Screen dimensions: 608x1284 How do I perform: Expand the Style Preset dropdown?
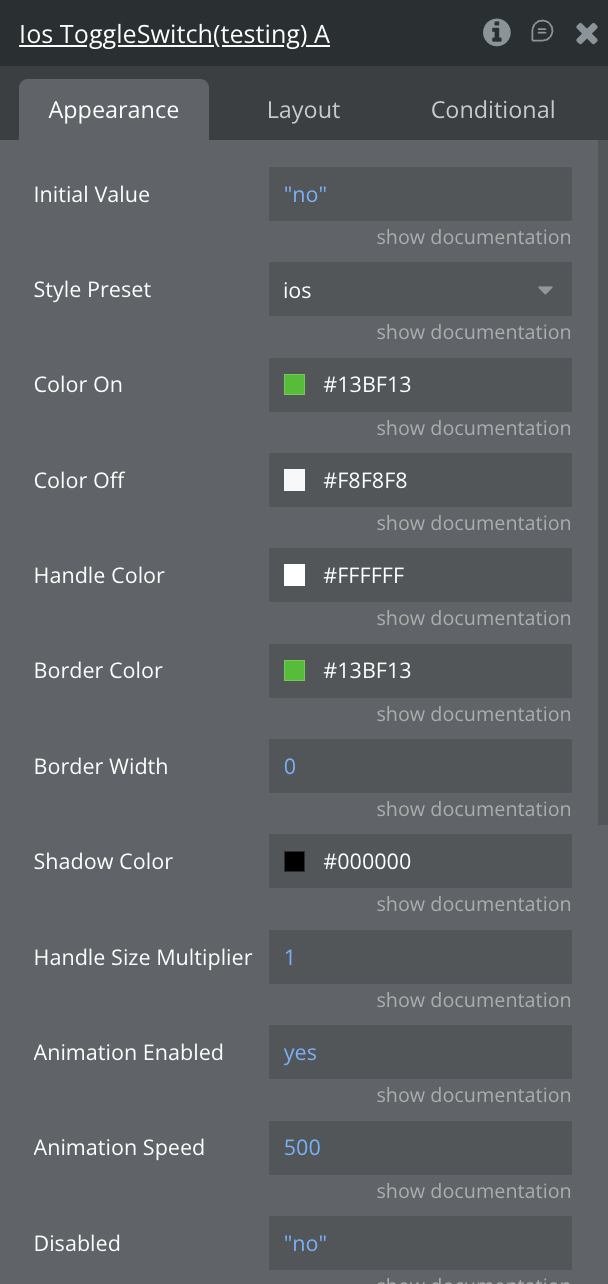pos(420,290)
